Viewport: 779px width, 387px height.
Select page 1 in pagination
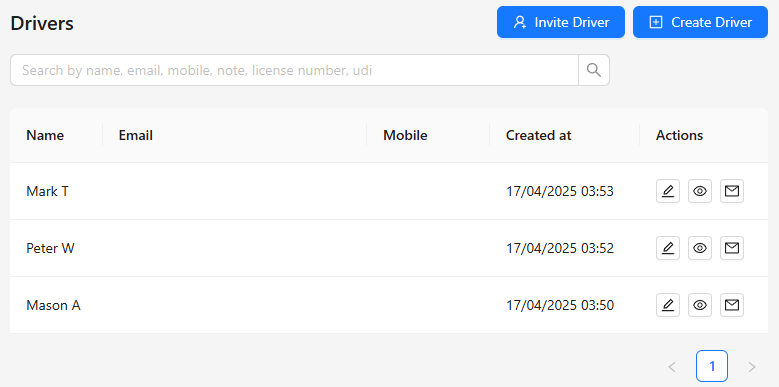(712, 366)
